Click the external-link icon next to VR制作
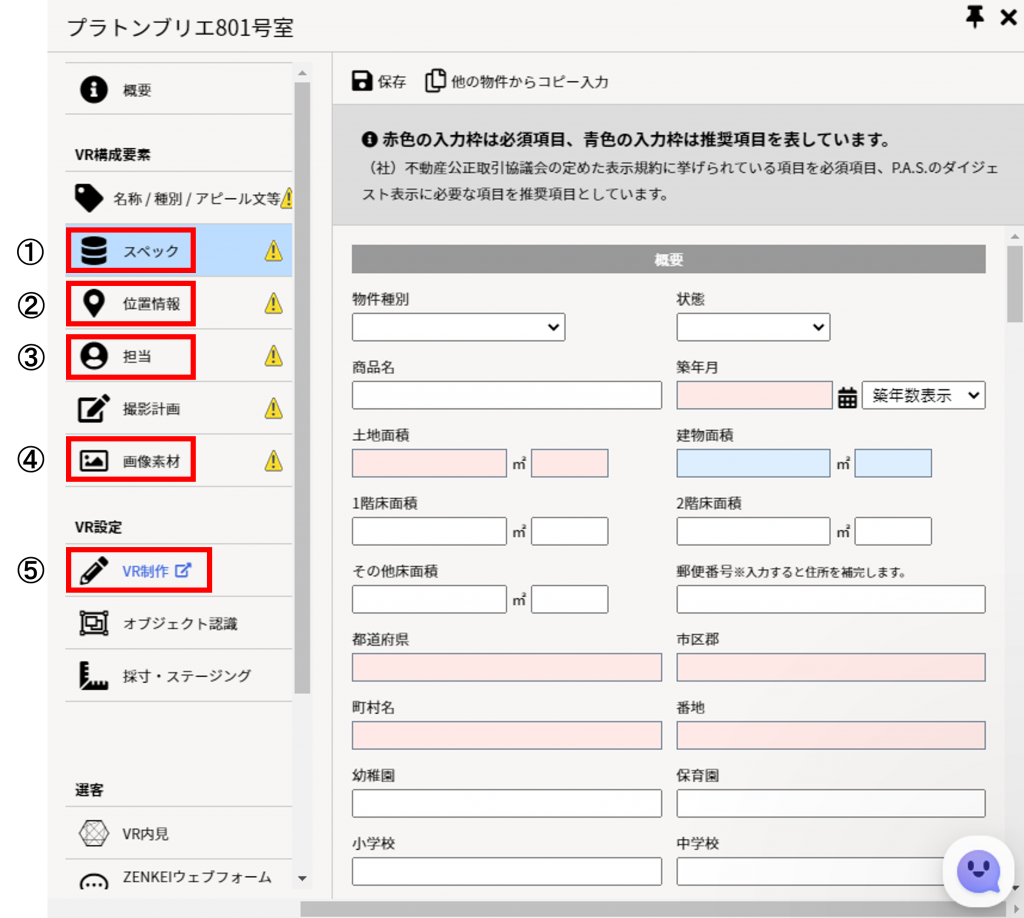The height and width of the screenshot is (918, 1024). 183,570
